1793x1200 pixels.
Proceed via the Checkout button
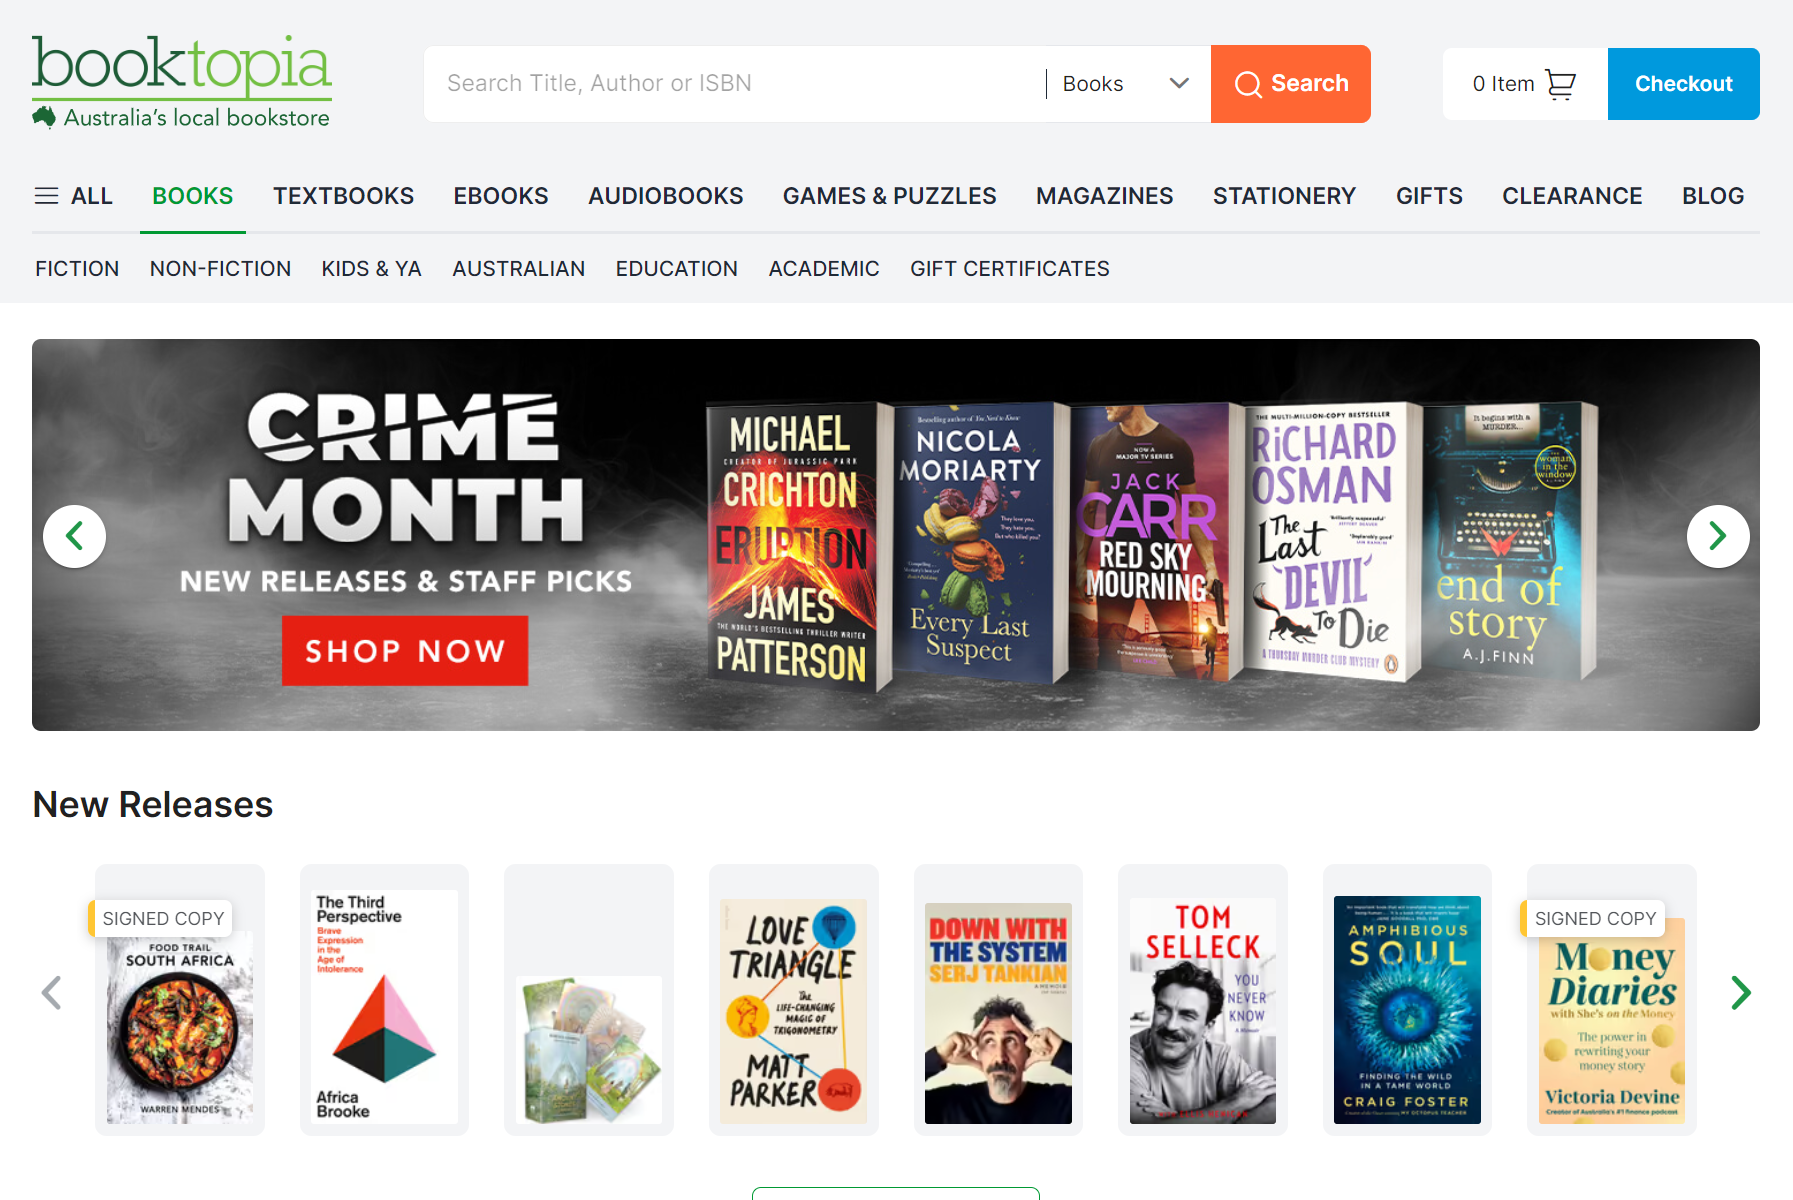click(1684, 84)
